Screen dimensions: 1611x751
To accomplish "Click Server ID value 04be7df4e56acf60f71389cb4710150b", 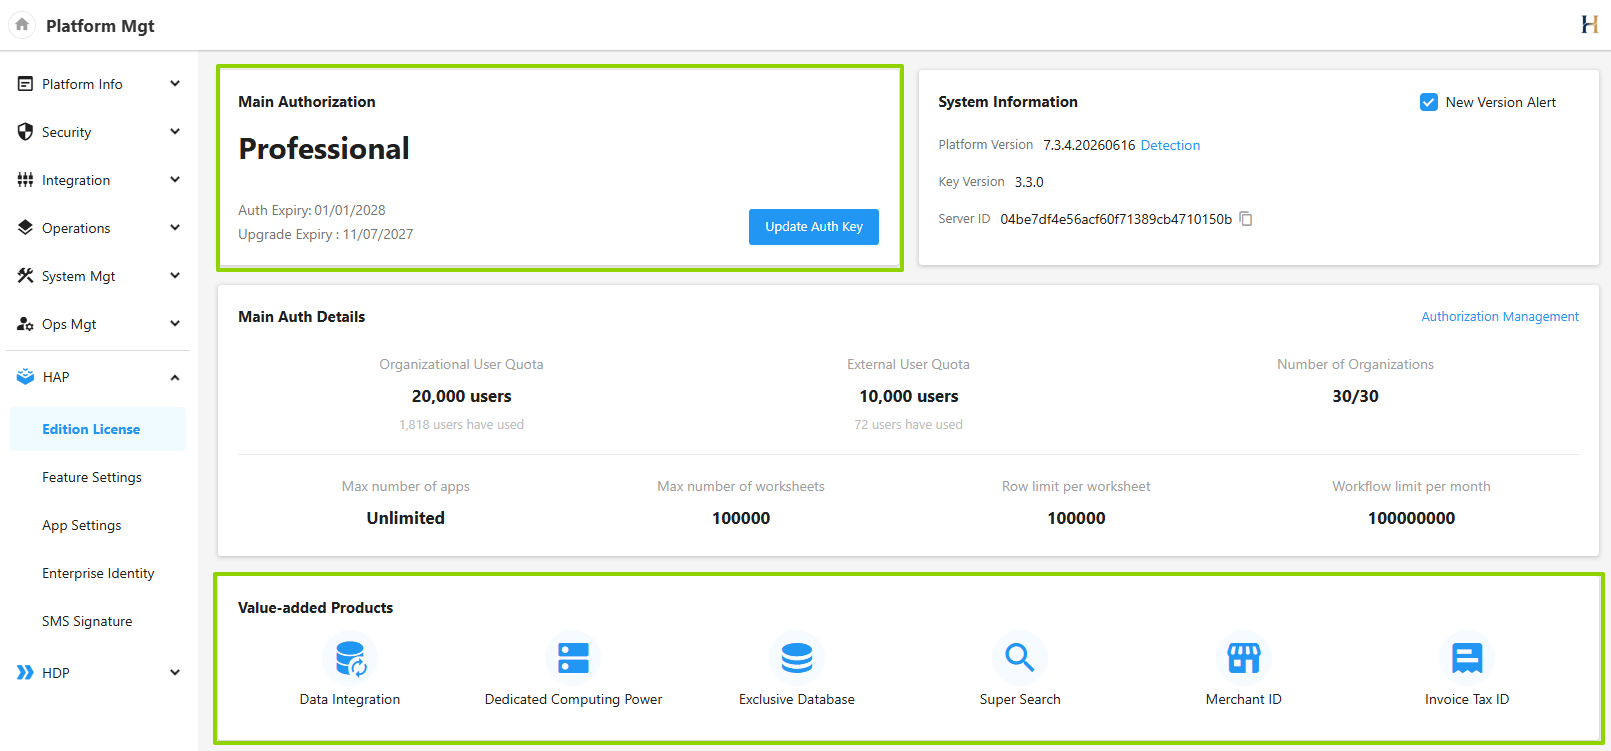I will pos(1116,219).
